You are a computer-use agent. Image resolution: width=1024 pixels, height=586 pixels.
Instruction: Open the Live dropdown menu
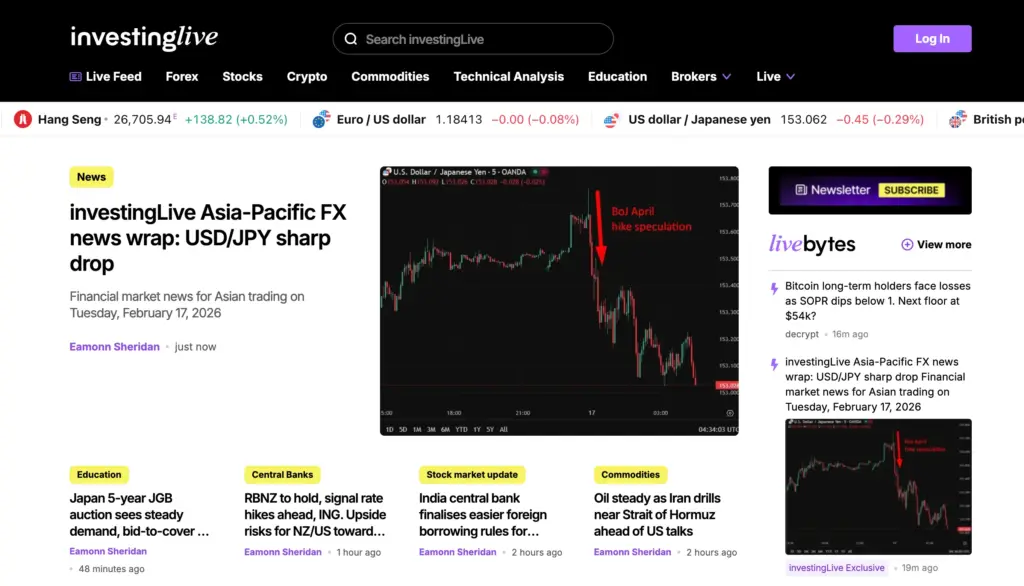[774, 76]
